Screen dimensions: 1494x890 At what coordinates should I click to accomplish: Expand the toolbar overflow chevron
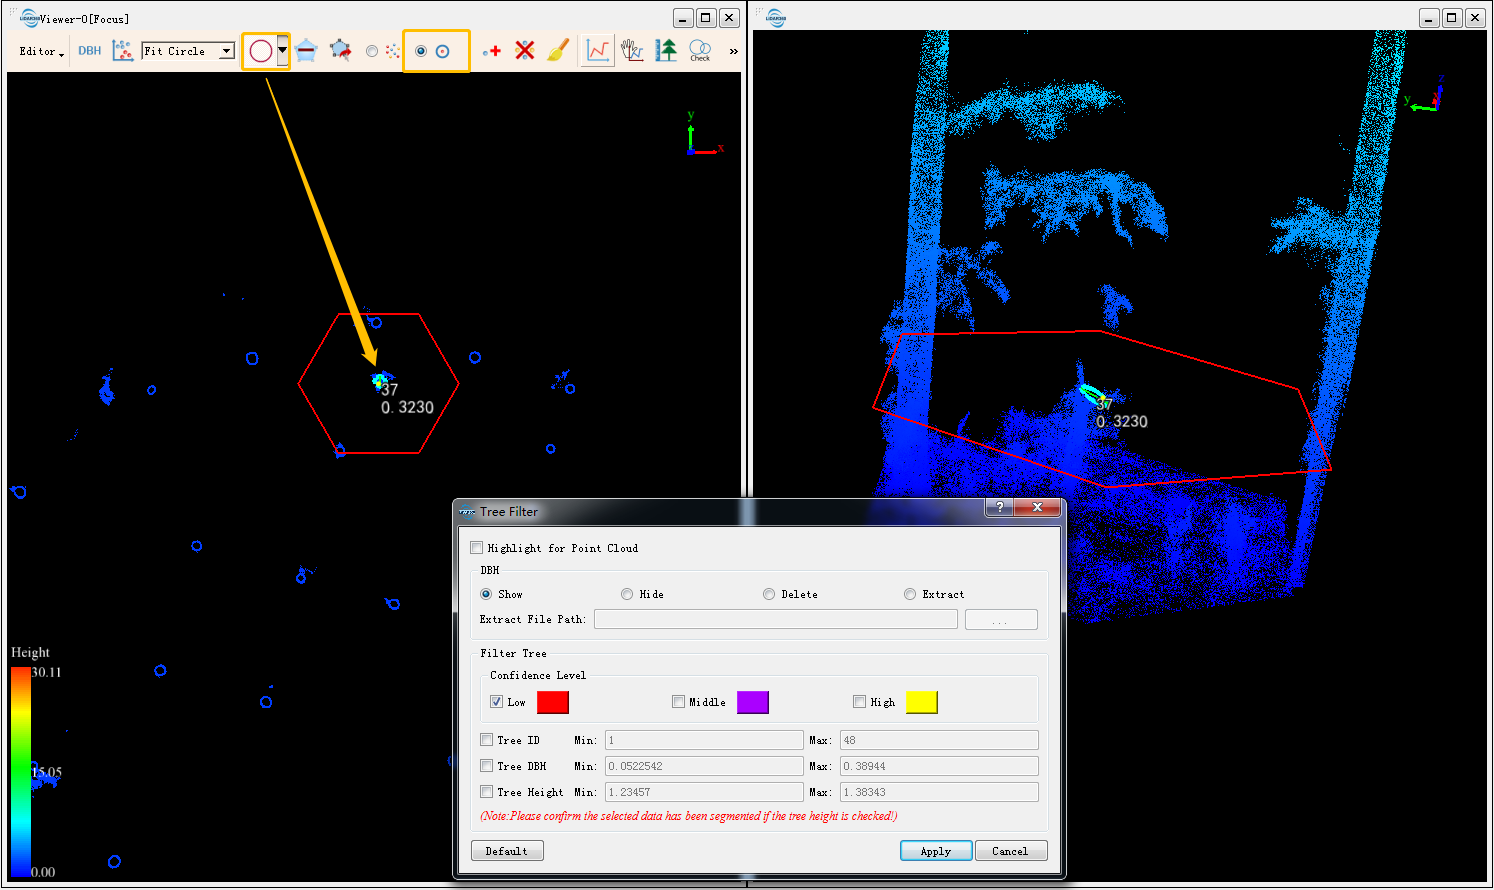coord(734,51)
